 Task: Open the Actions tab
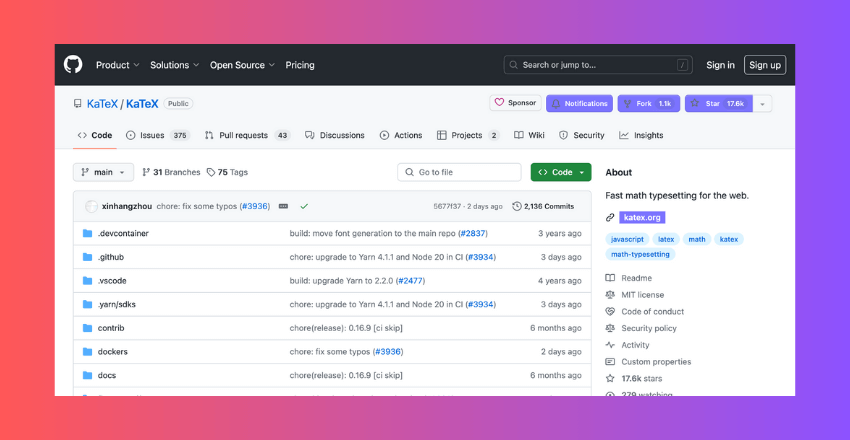pyautogui.click(x=401, y=135)
